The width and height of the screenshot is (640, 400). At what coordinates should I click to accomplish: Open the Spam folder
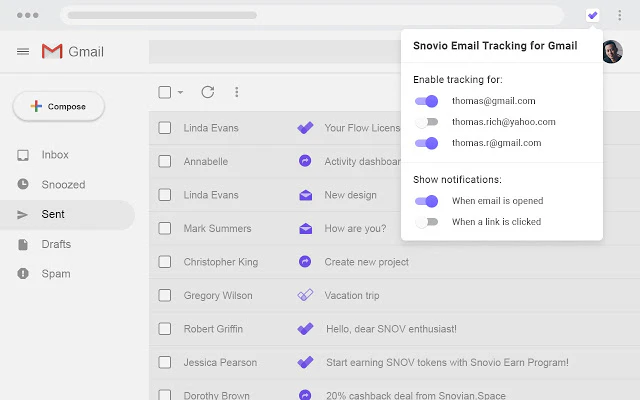point(56,273)
